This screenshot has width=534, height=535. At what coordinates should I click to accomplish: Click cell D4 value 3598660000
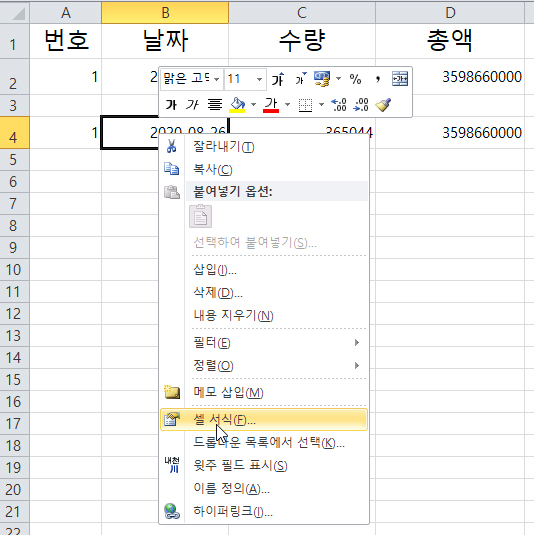pos(450,132)
